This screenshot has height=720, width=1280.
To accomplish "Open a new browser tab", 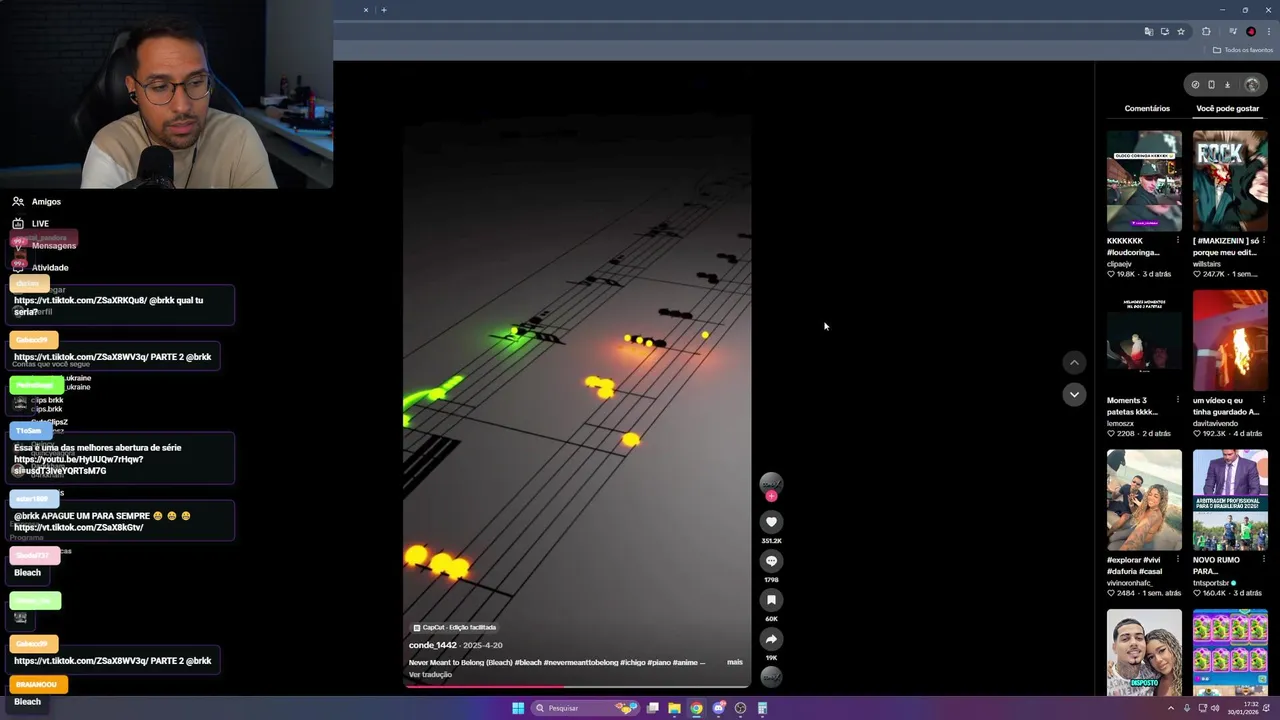I will point(384,10).
